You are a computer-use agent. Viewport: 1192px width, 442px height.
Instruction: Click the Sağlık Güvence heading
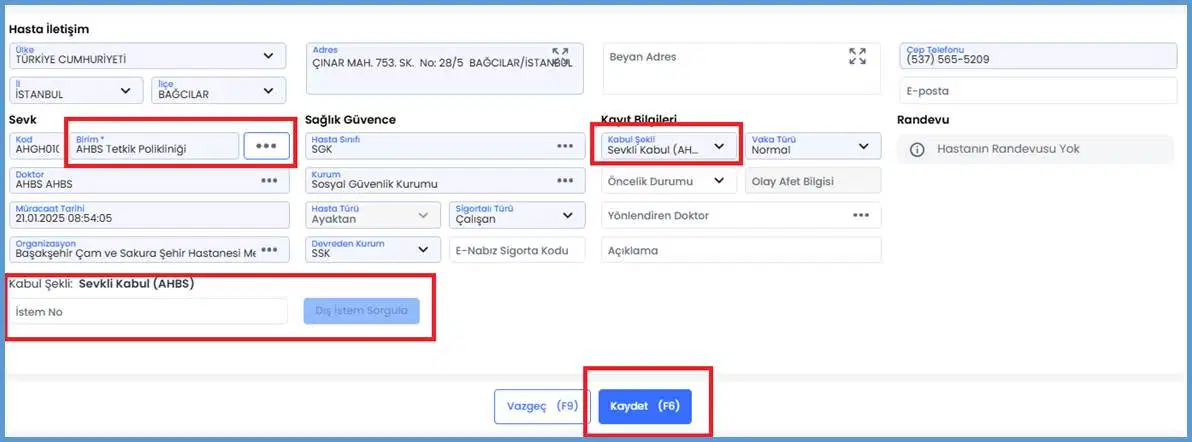pyautogui.click(x=350, y=119)
